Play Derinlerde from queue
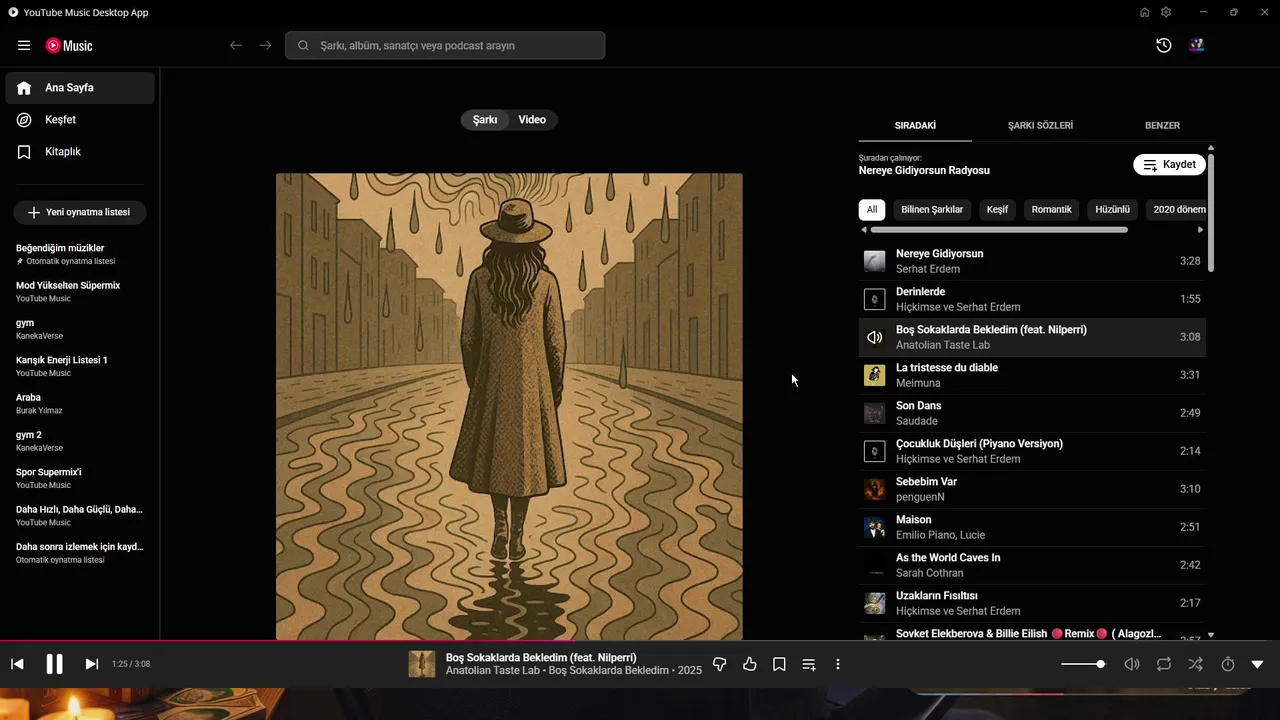1280x720 pixels. [x=1032, y=299]
